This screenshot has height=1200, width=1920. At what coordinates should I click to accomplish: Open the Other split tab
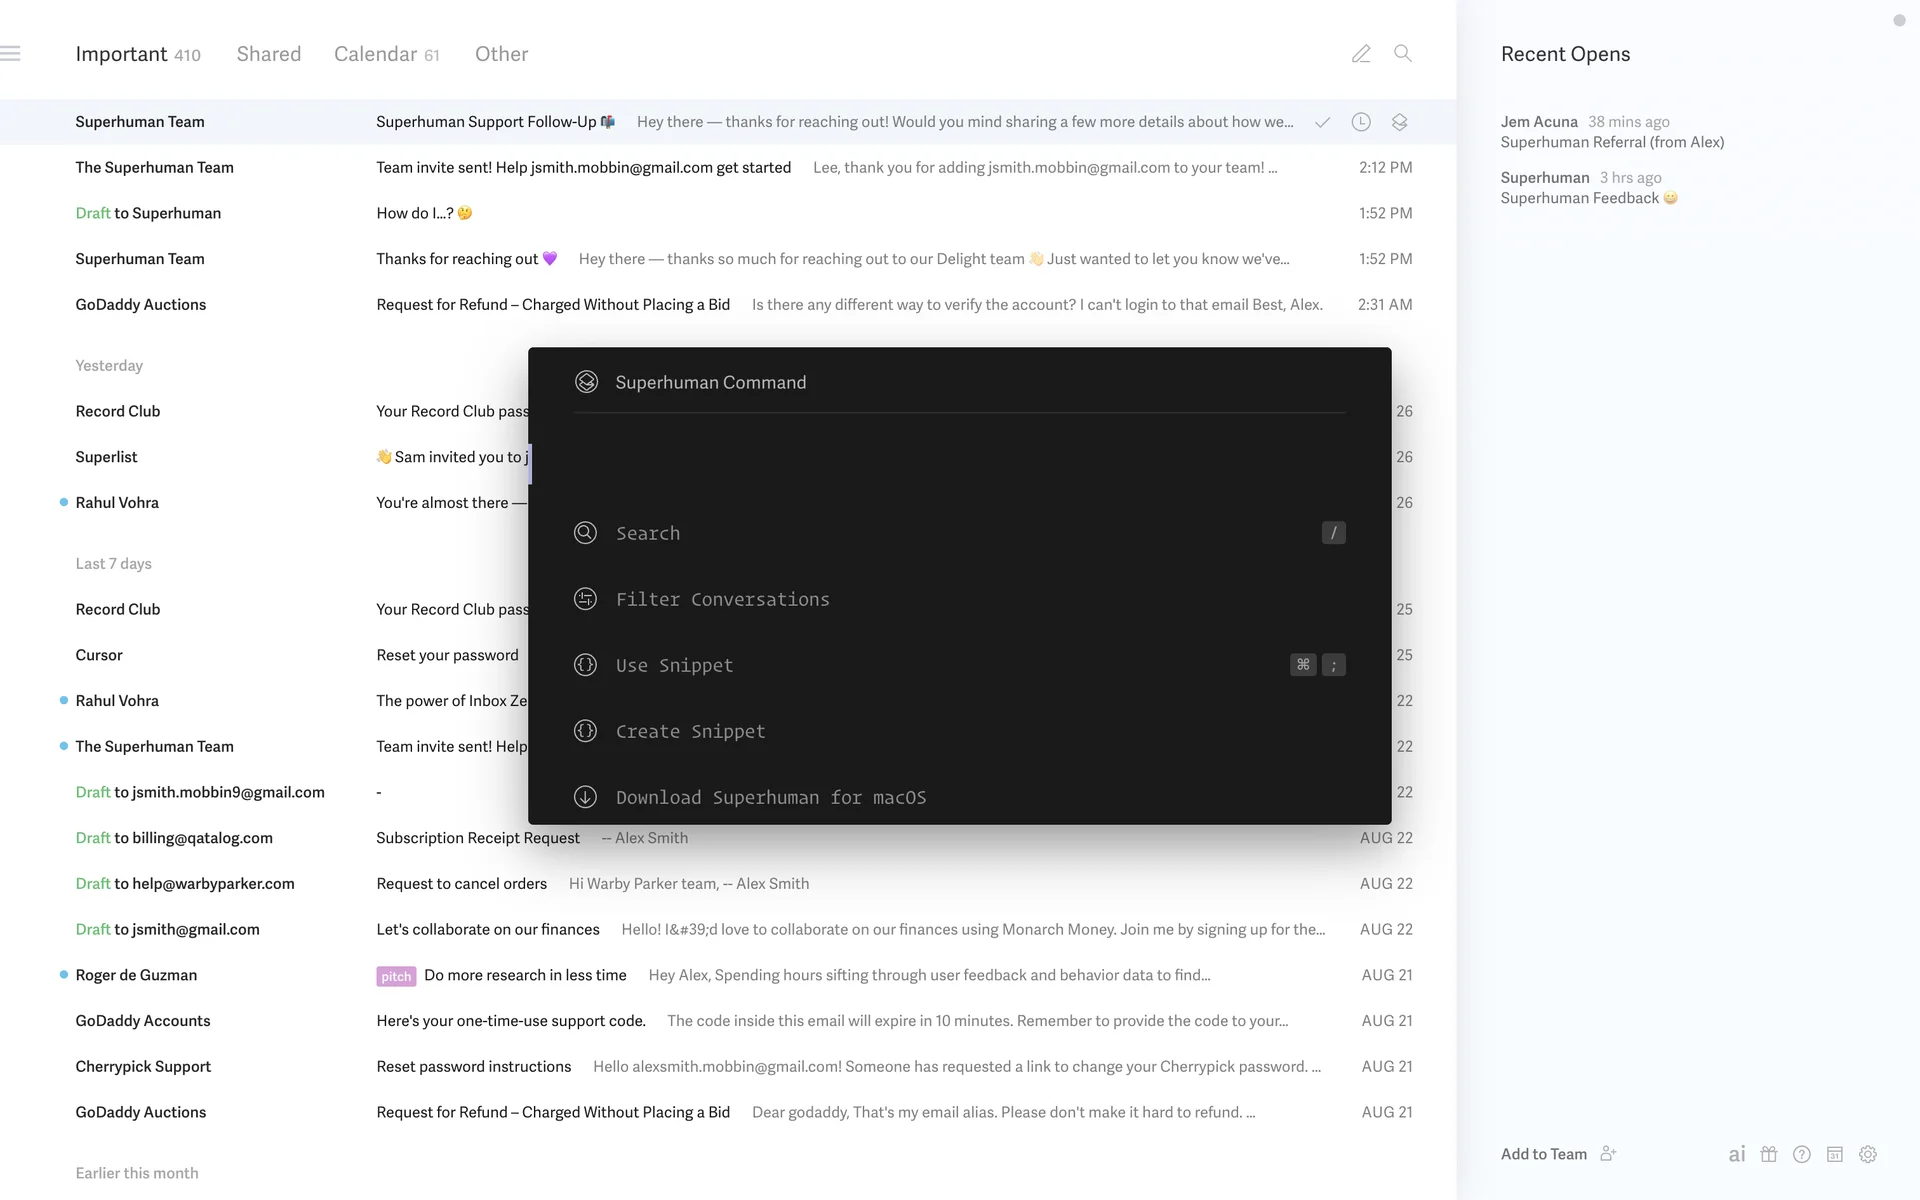[x=501, y=54]
